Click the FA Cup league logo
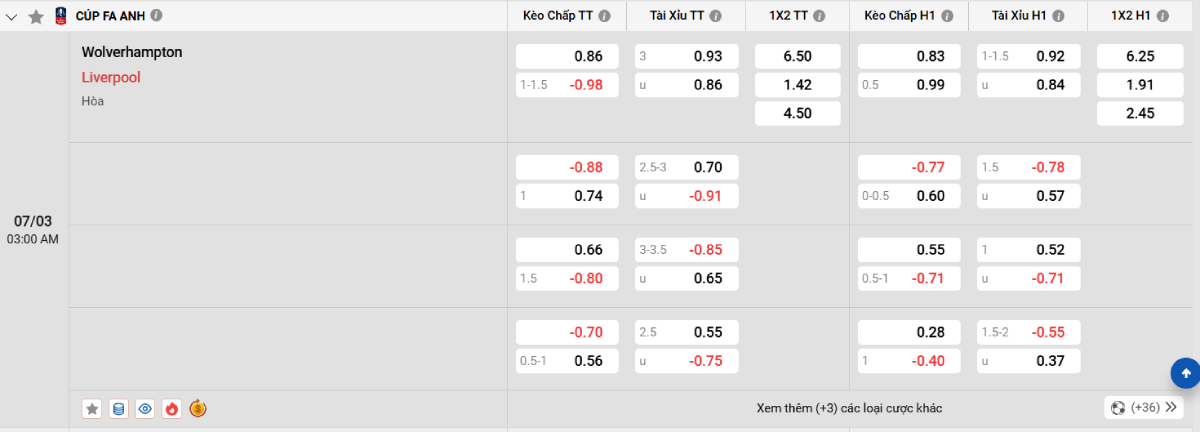Viewport: 1200px width, 432px height. click(61, 16)
